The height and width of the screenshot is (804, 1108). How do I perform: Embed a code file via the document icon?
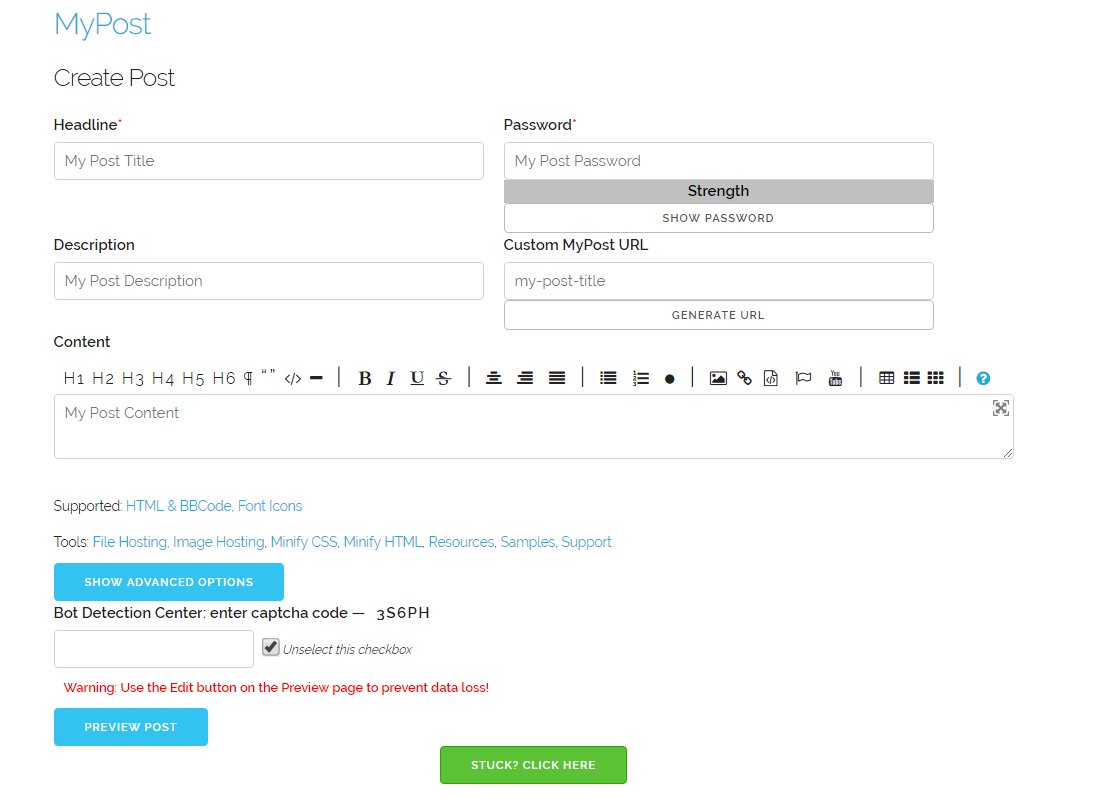click(x=771, y=379)
